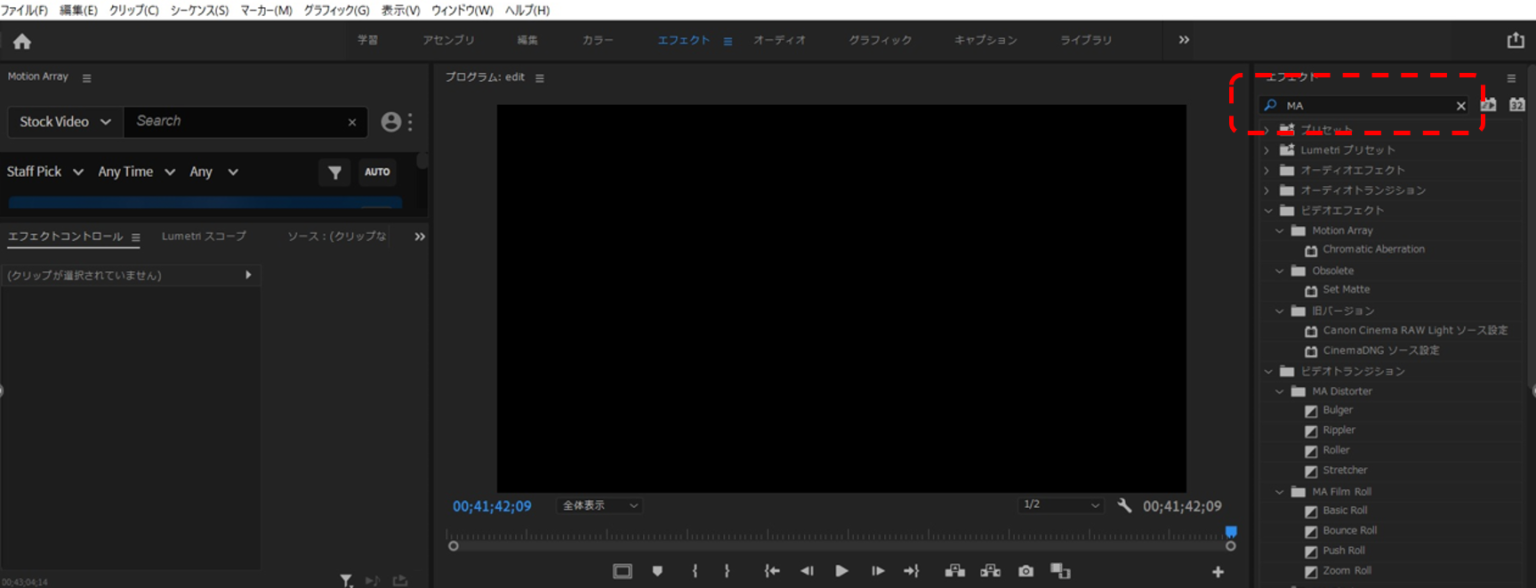This screenshot has height=588, width=1536.
Task: Select the Export Frame camera icon
Action: (1026, 571)
